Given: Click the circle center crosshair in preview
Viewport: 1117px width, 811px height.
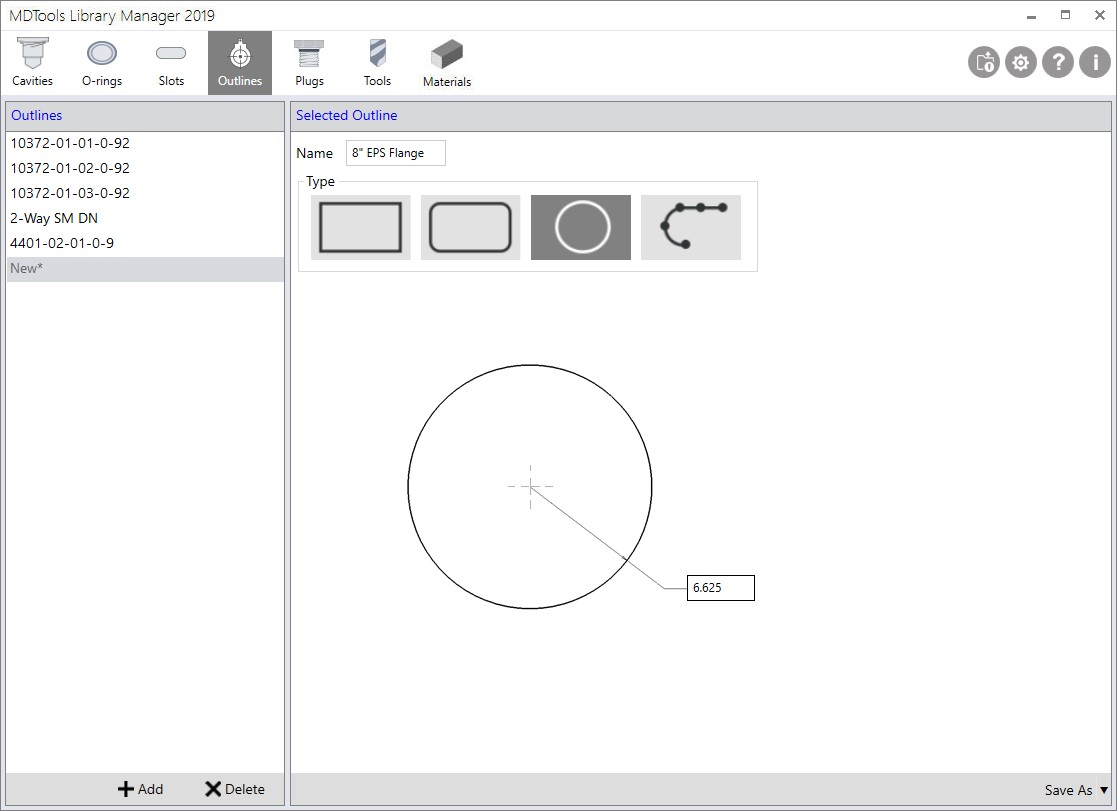Looking at the screenshot, I should pyautogui.click(x=530, y=487).
